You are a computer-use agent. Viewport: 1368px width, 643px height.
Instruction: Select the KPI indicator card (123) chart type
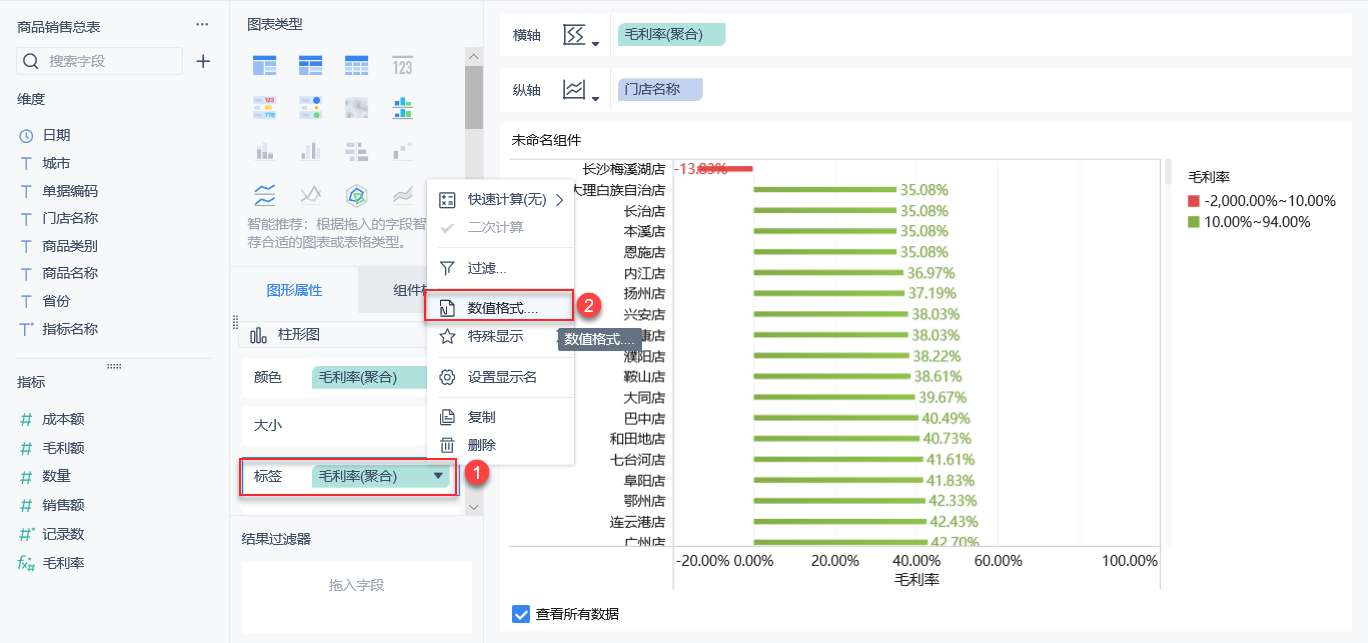(402, 66)
